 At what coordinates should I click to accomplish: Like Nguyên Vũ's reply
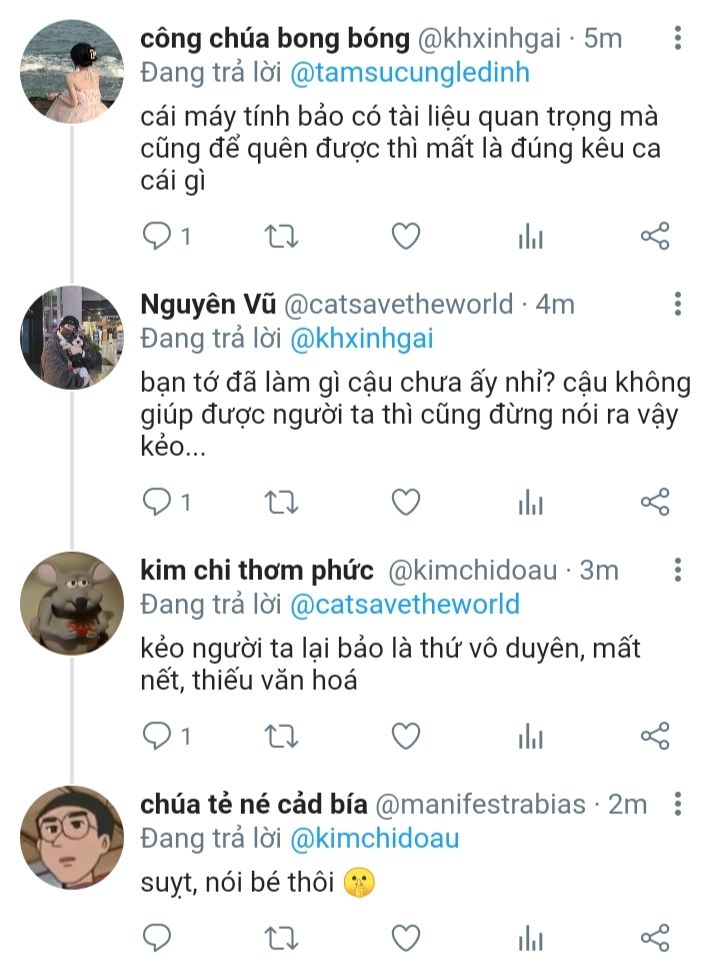(405, 501)
